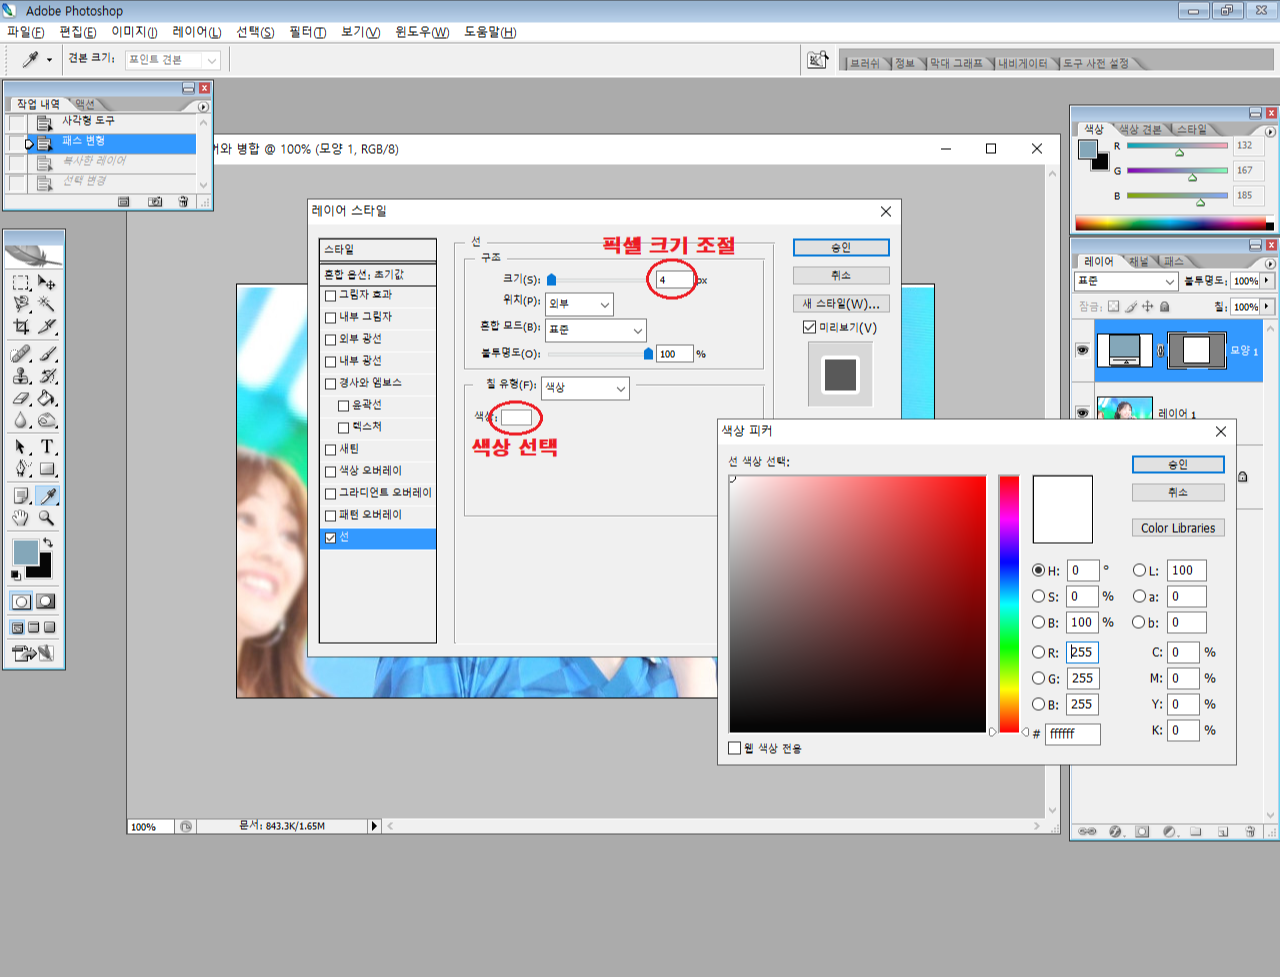Toggle the 내부 그림자 checkbox
Viewport: 1280px width, 977px height.
330,318
